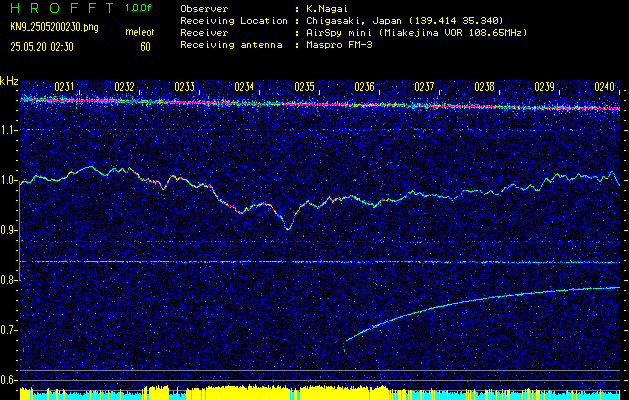629x400 pixels.
Task: Click the 1.1 kHz axis label
Action: [x=8, y=130]
